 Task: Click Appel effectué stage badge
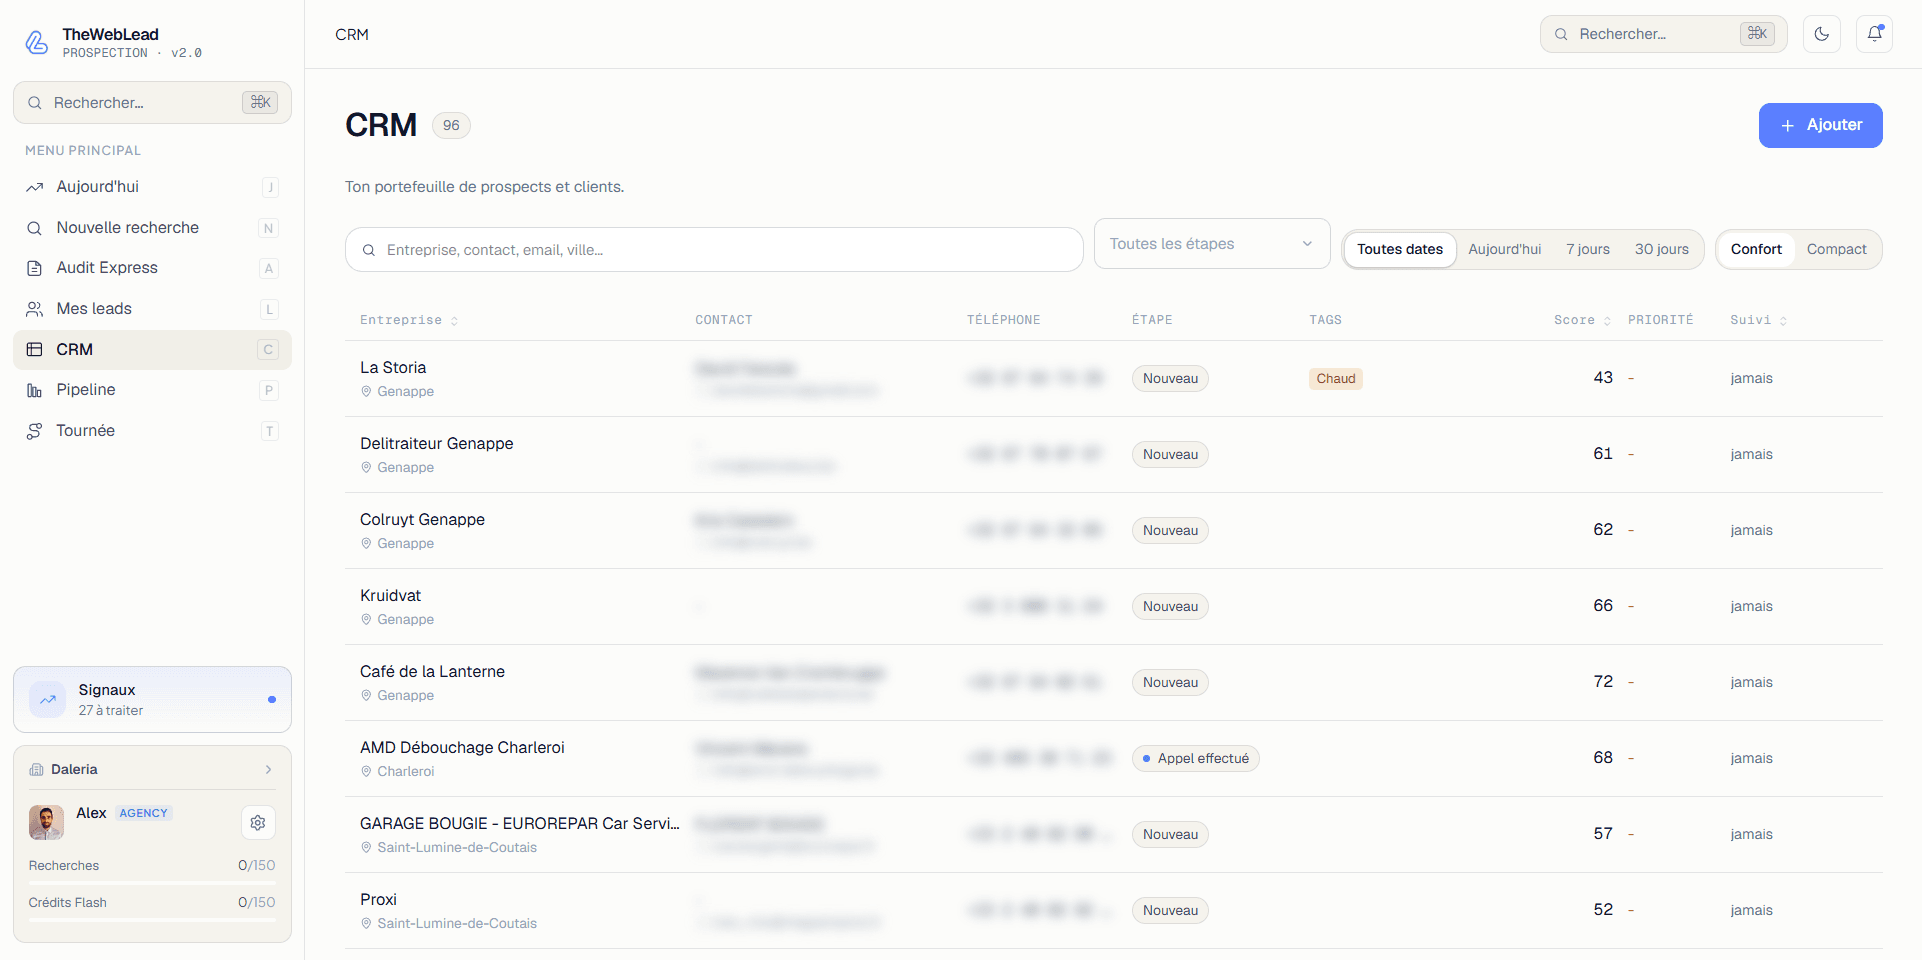click(x=1195, y=759)
